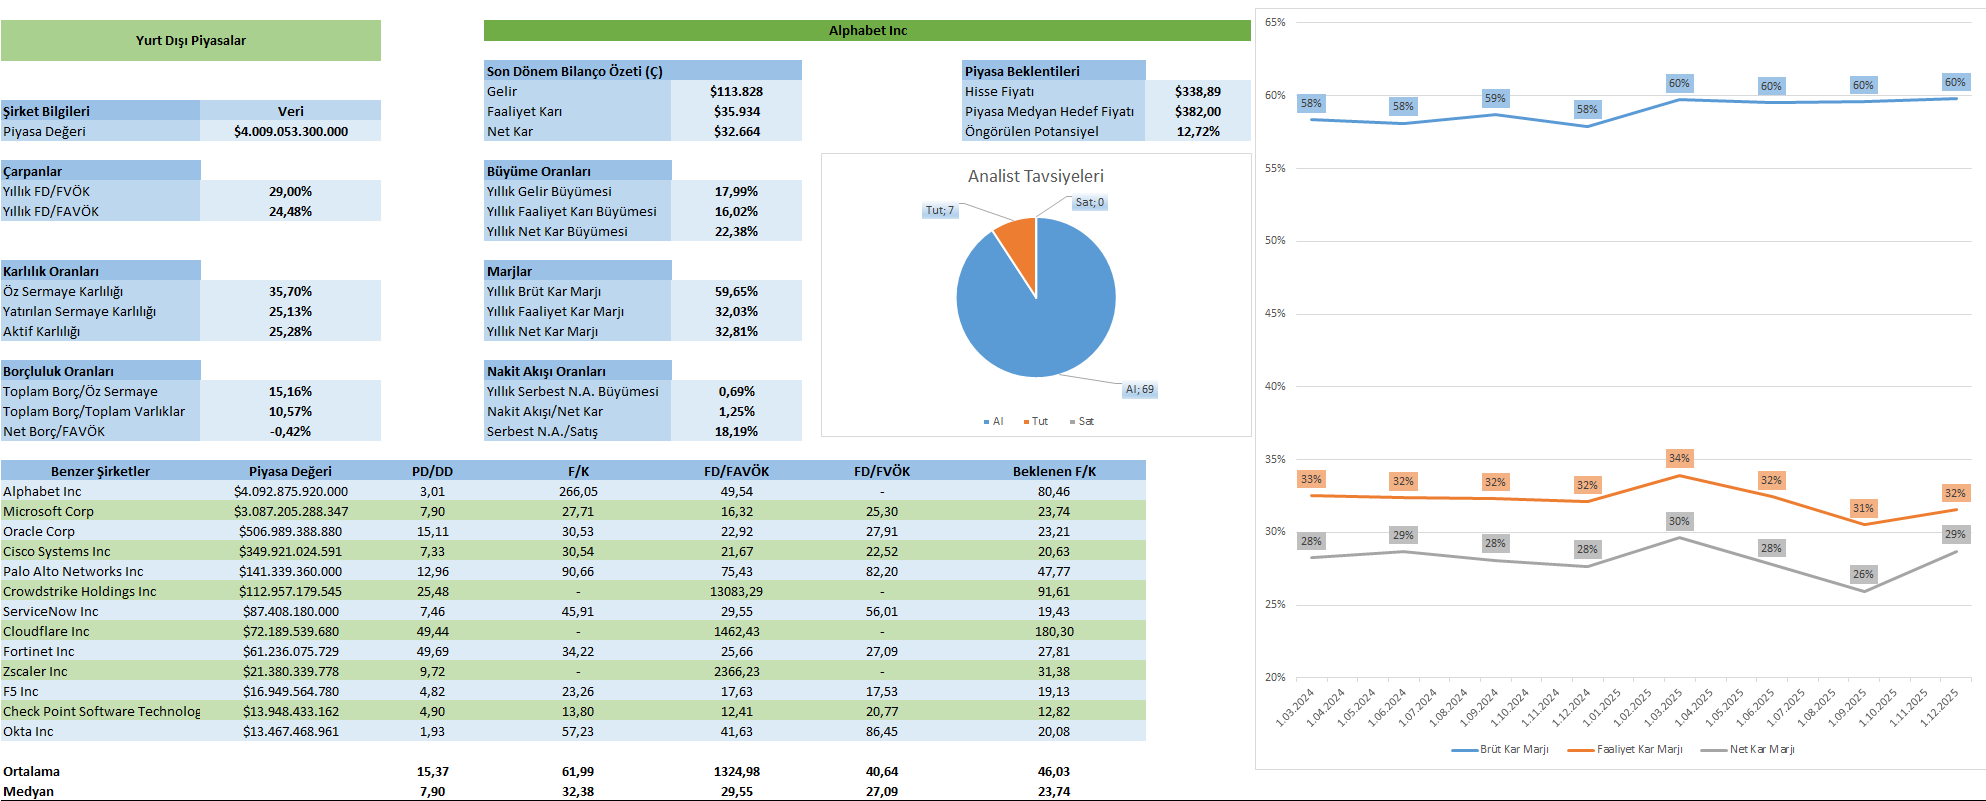Click the 'Beklenen F/K' column header
This screenshot has height=801, width=1986.
[1053, 471]
